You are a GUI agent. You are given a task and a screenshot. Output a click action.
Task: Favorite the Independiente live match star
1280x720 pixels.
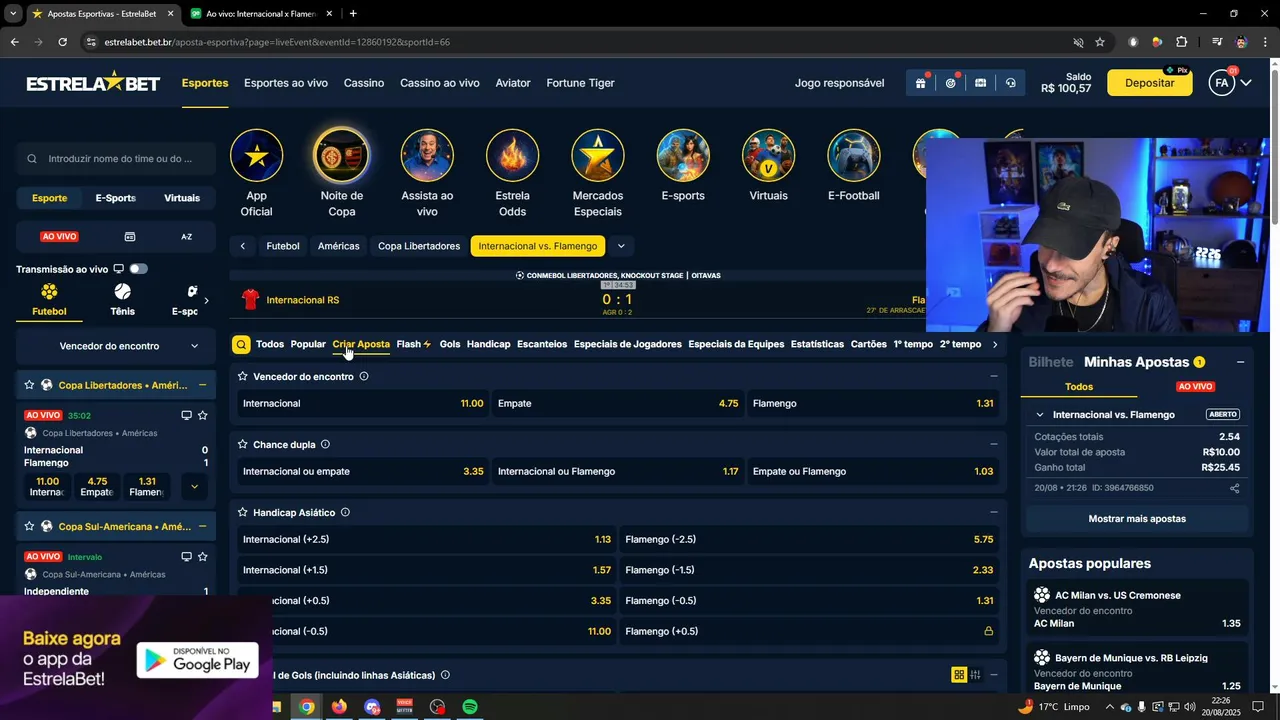click(x=202, y=556)
